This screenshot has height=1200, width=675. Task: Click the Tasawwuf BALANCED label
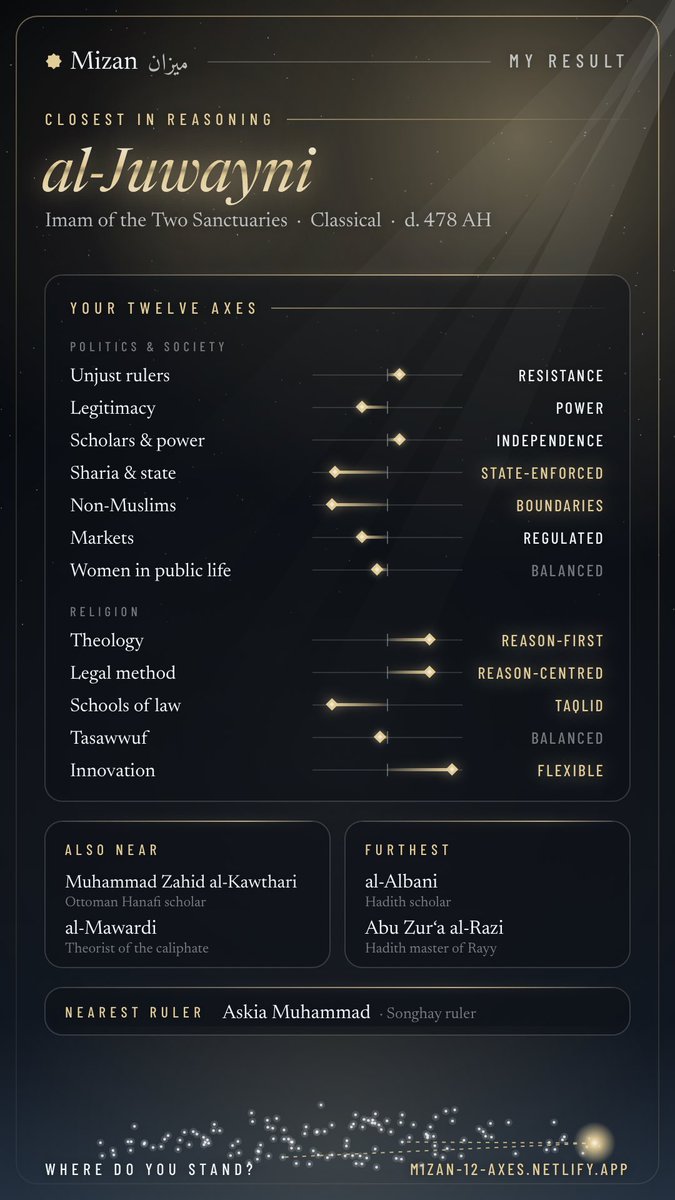click(568, 738)
